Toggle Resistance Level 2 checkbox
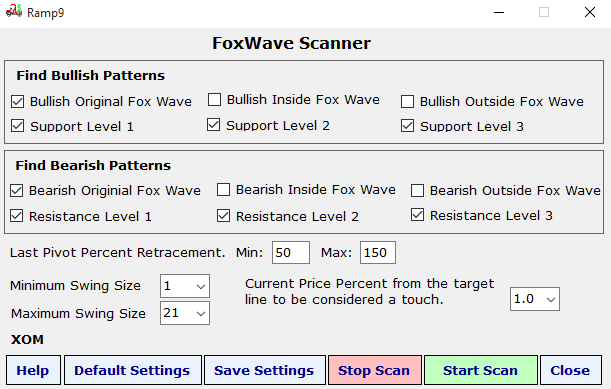 tap(224, 216)
